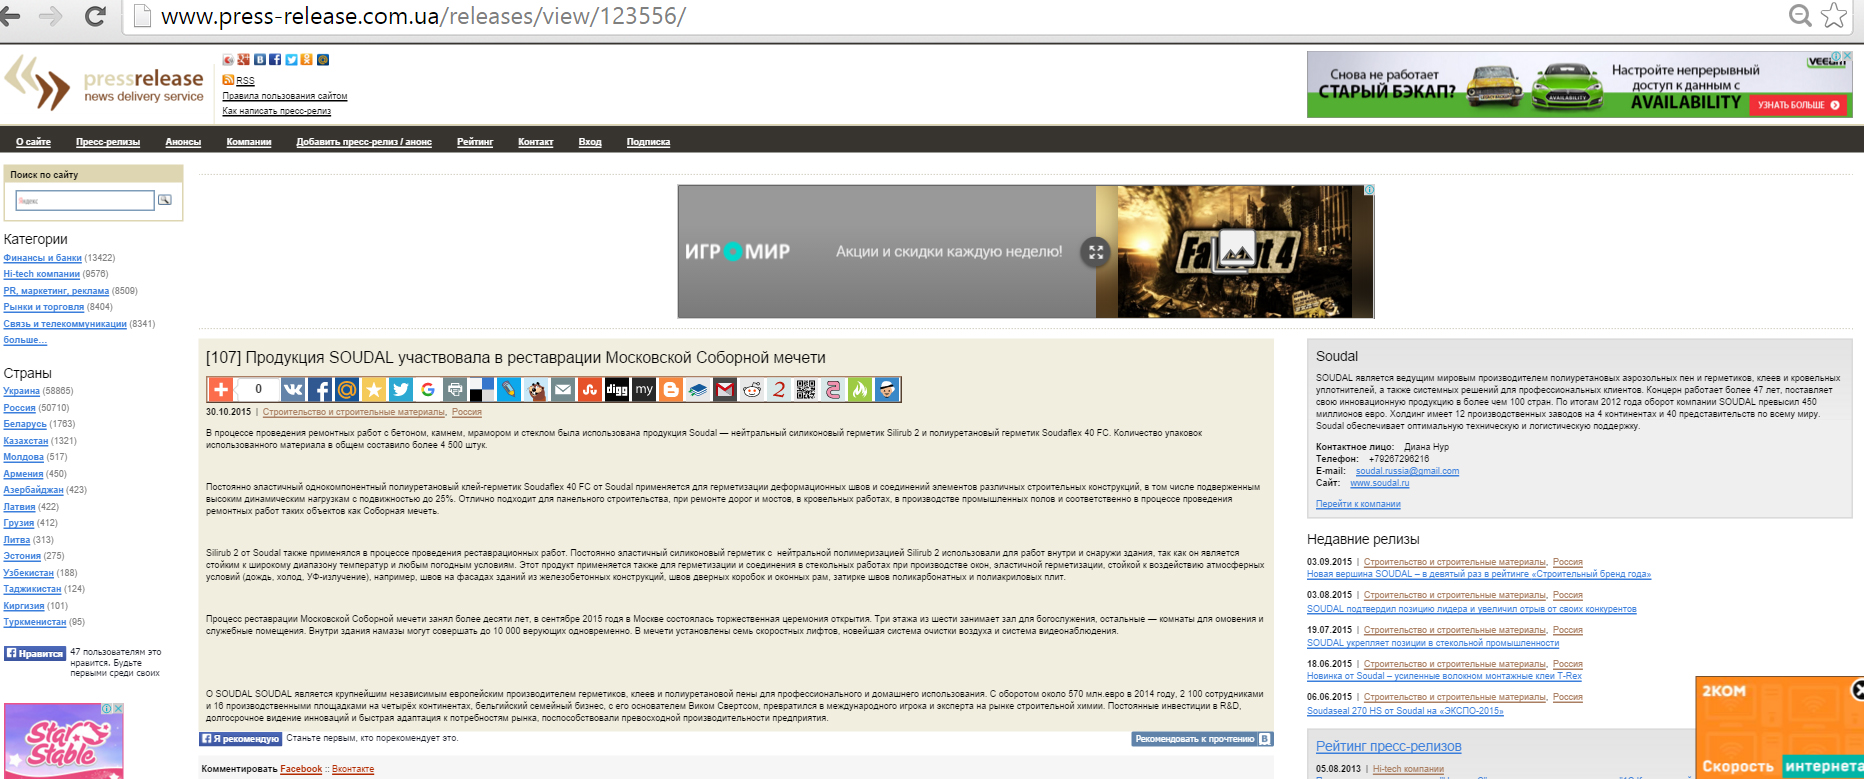
Task: Open the Odnoklassniki icon in the site header
Action: [x=307, y=60]
